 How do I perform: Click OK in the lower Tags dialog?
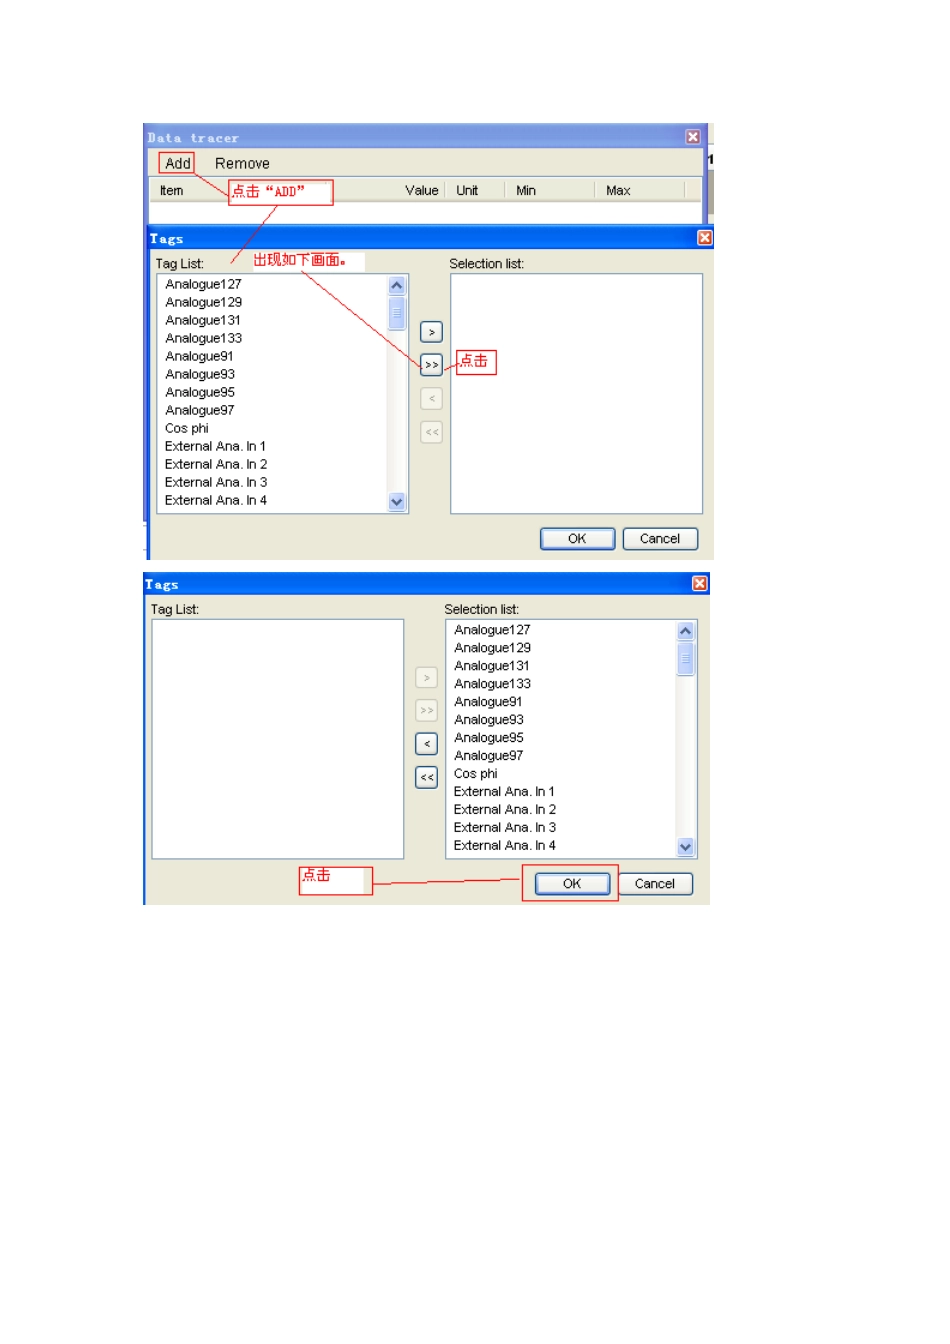[x=572, y=884]
